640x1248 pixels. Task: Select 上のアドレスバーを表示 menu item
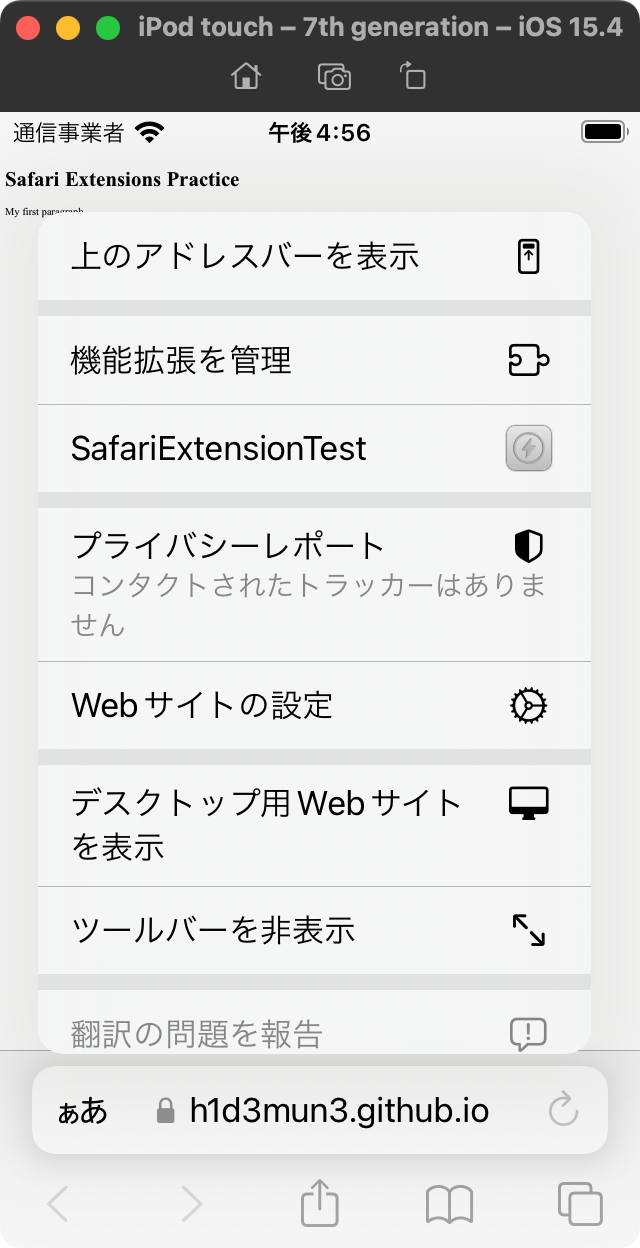[314, 256]
